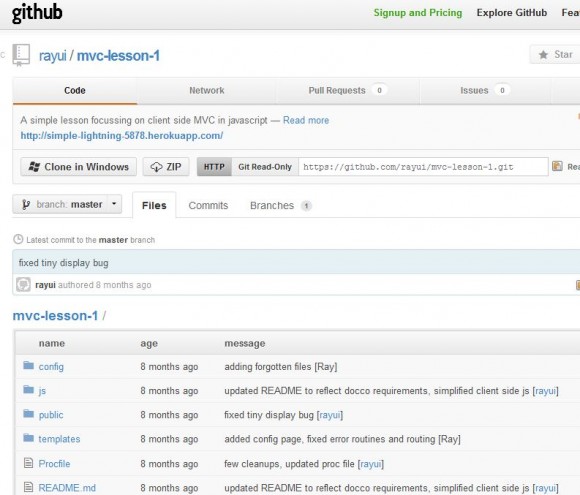Open the templates folder link
Screen dimensions: 580x495
click(x=59, y=439)
